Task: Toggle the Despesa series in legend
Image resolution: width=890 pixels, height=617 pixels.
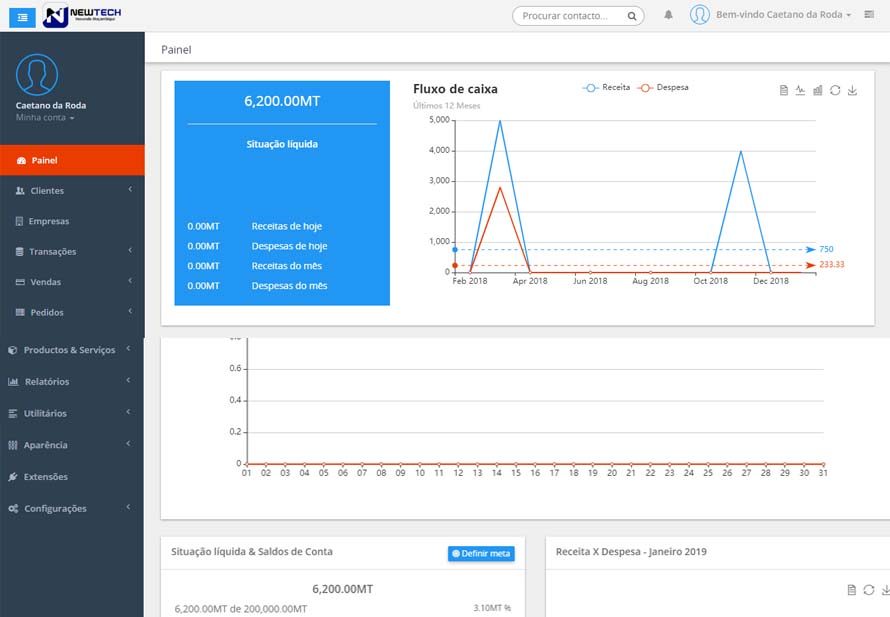Action: (x=662, y=87)
